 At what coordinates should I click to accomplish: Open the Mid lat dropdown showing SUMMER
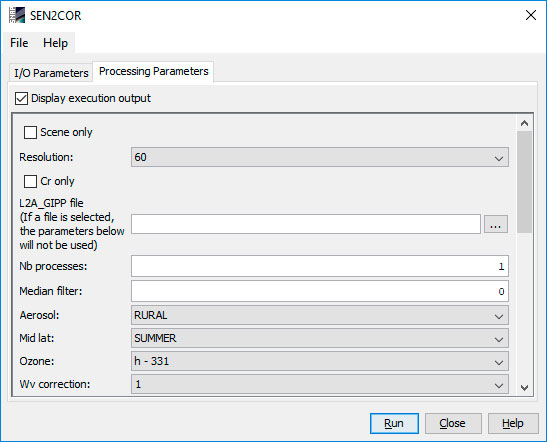[320, 338]
